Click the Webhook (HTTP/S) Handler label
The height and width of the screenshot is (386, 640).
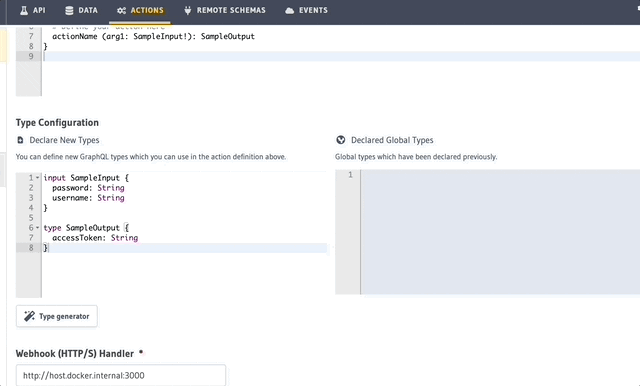(x=75, y=353)
